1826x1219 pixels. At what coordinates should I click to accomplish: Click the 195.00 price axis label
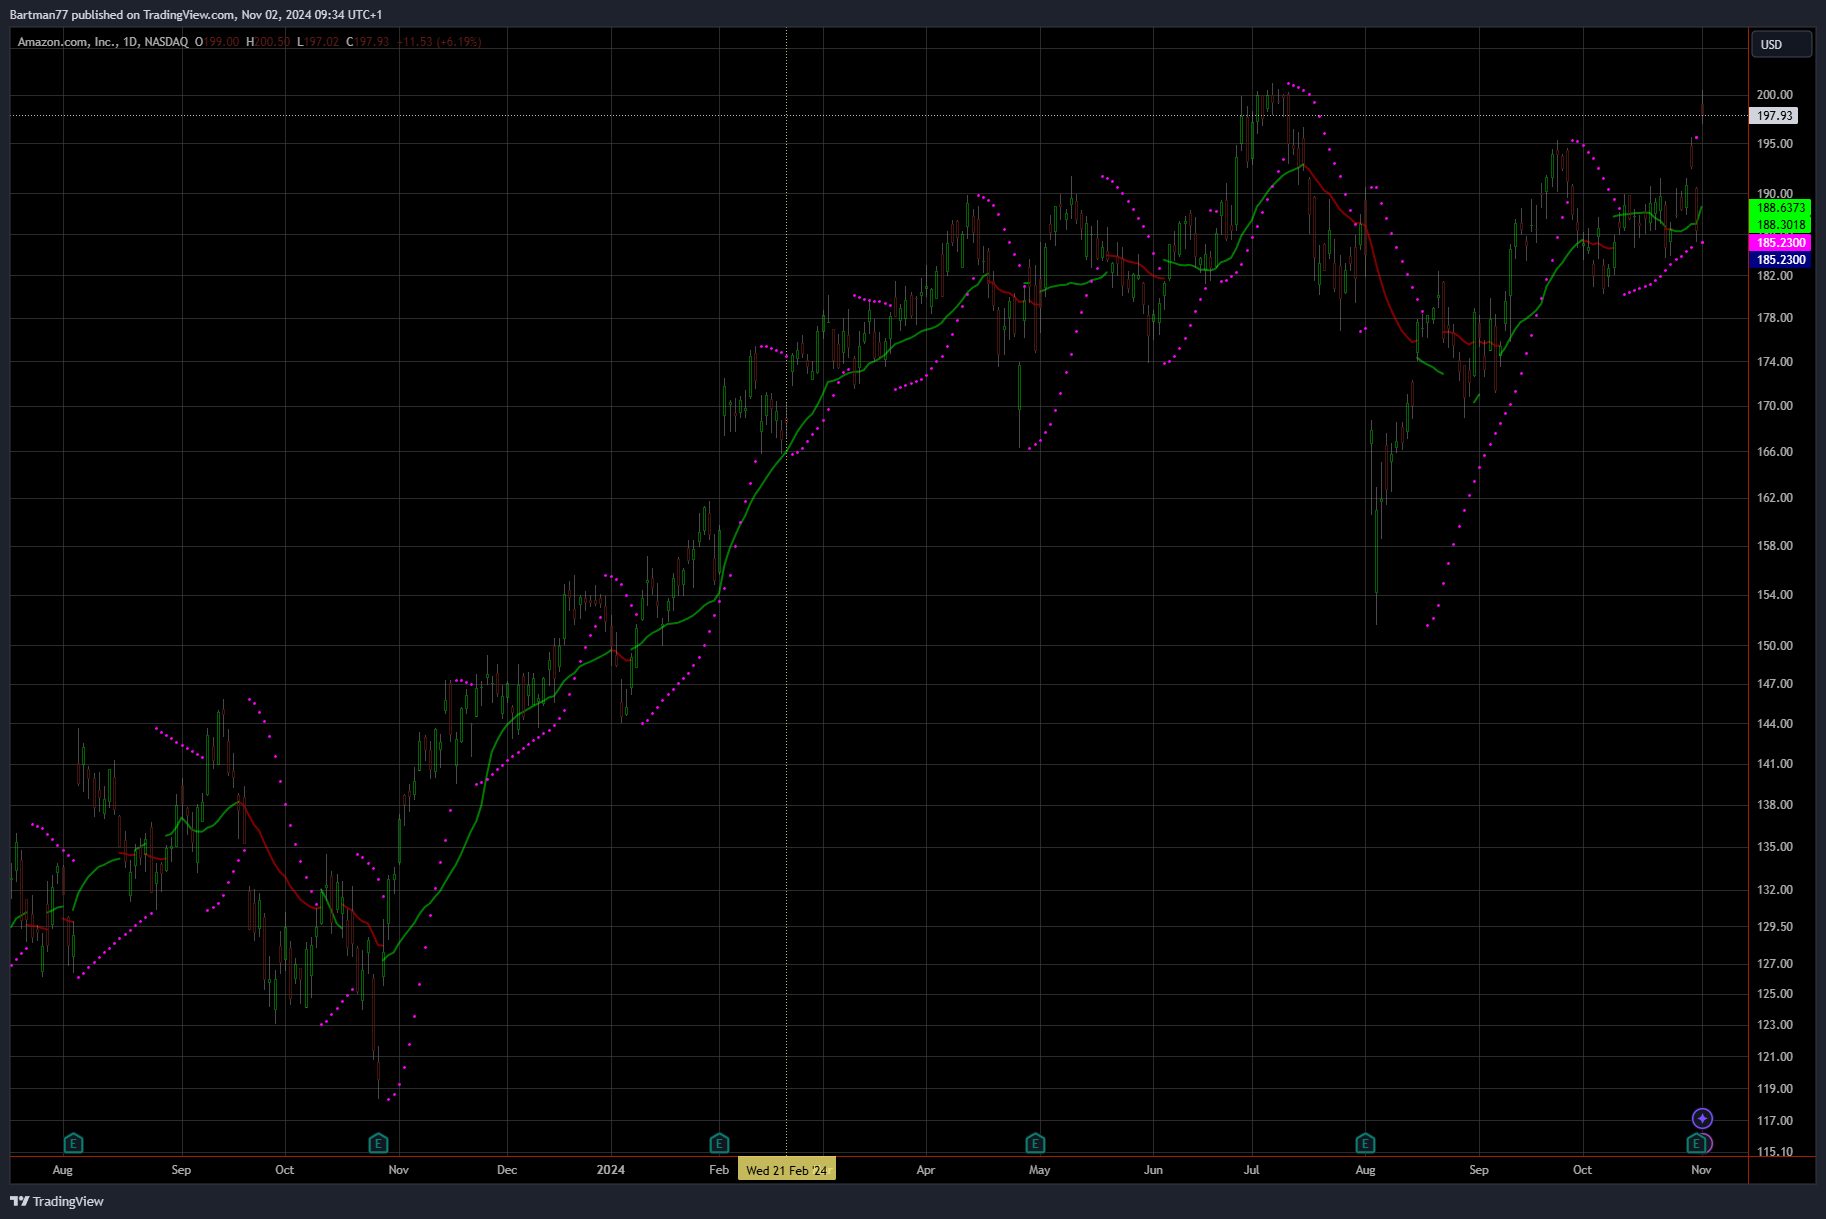click(1774, 144)
